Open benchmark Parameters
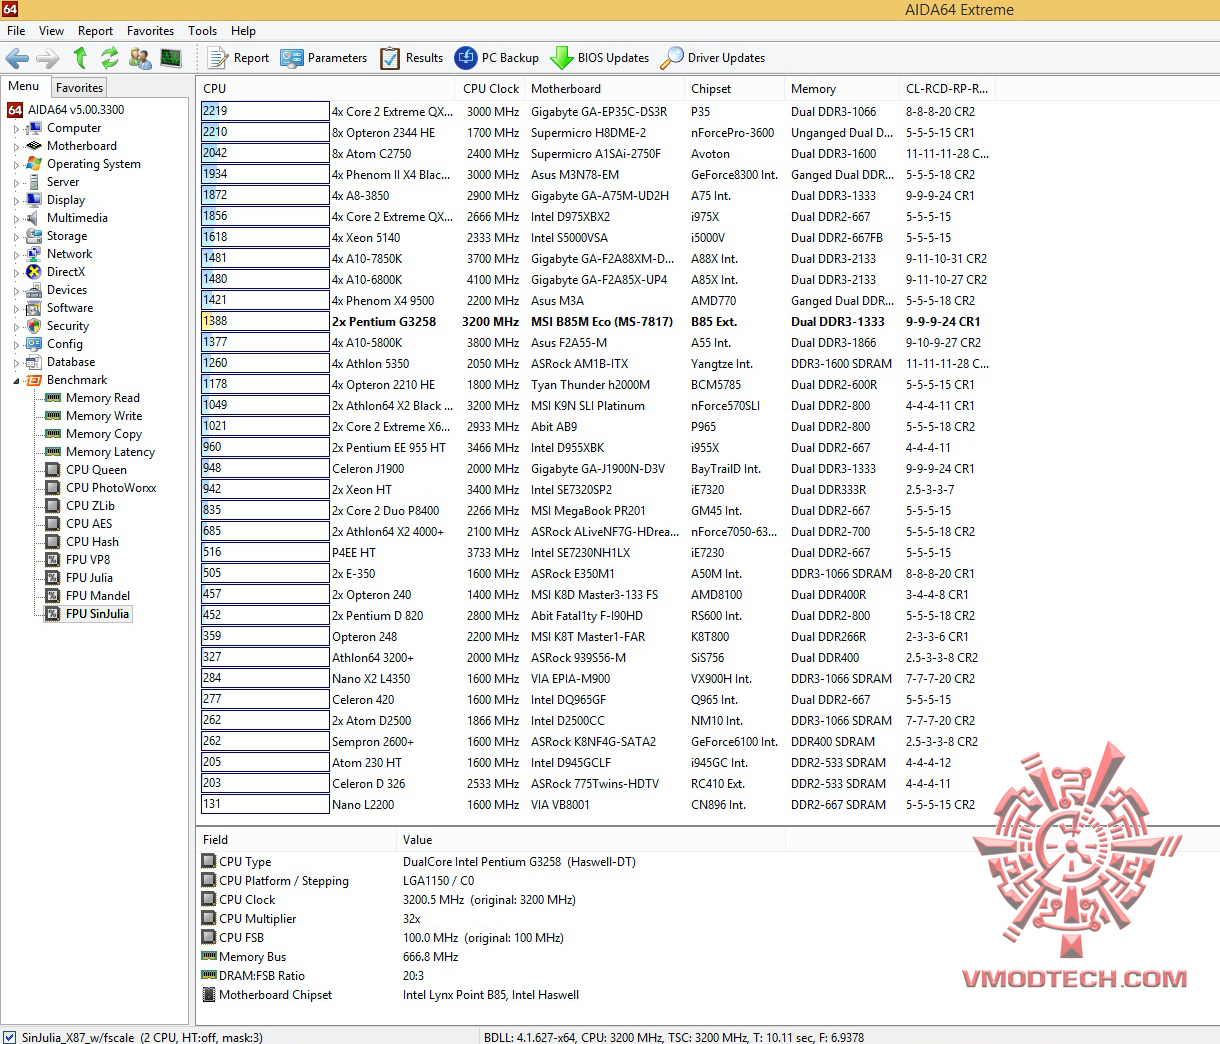This screenshot has height=1044, width=1220. (x=324, y=58)
